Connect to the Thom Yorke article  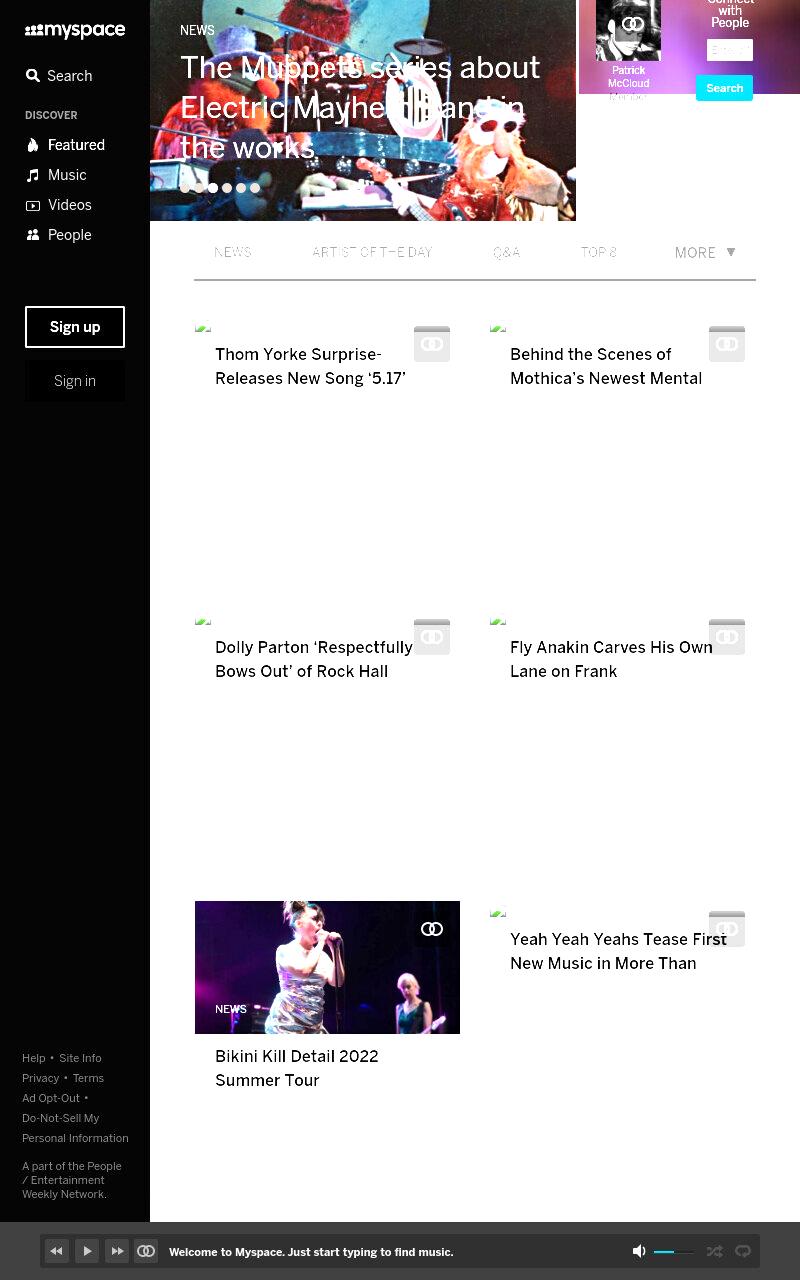[x=432, y=344]
